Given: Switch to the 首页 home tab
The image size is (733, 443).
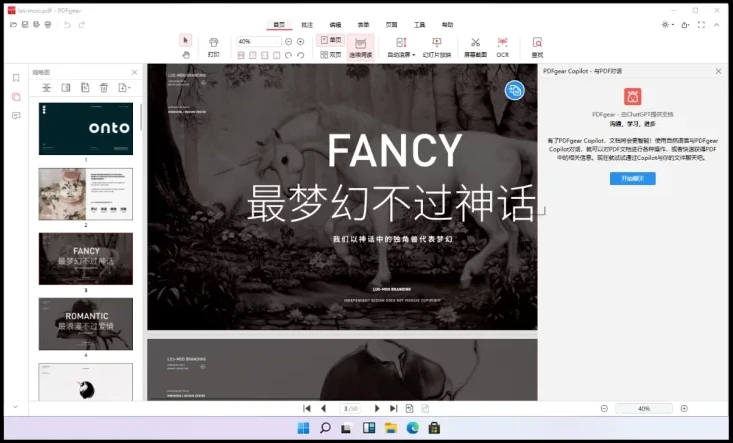Looking at the screenshot, I should [x=279, y=25].
